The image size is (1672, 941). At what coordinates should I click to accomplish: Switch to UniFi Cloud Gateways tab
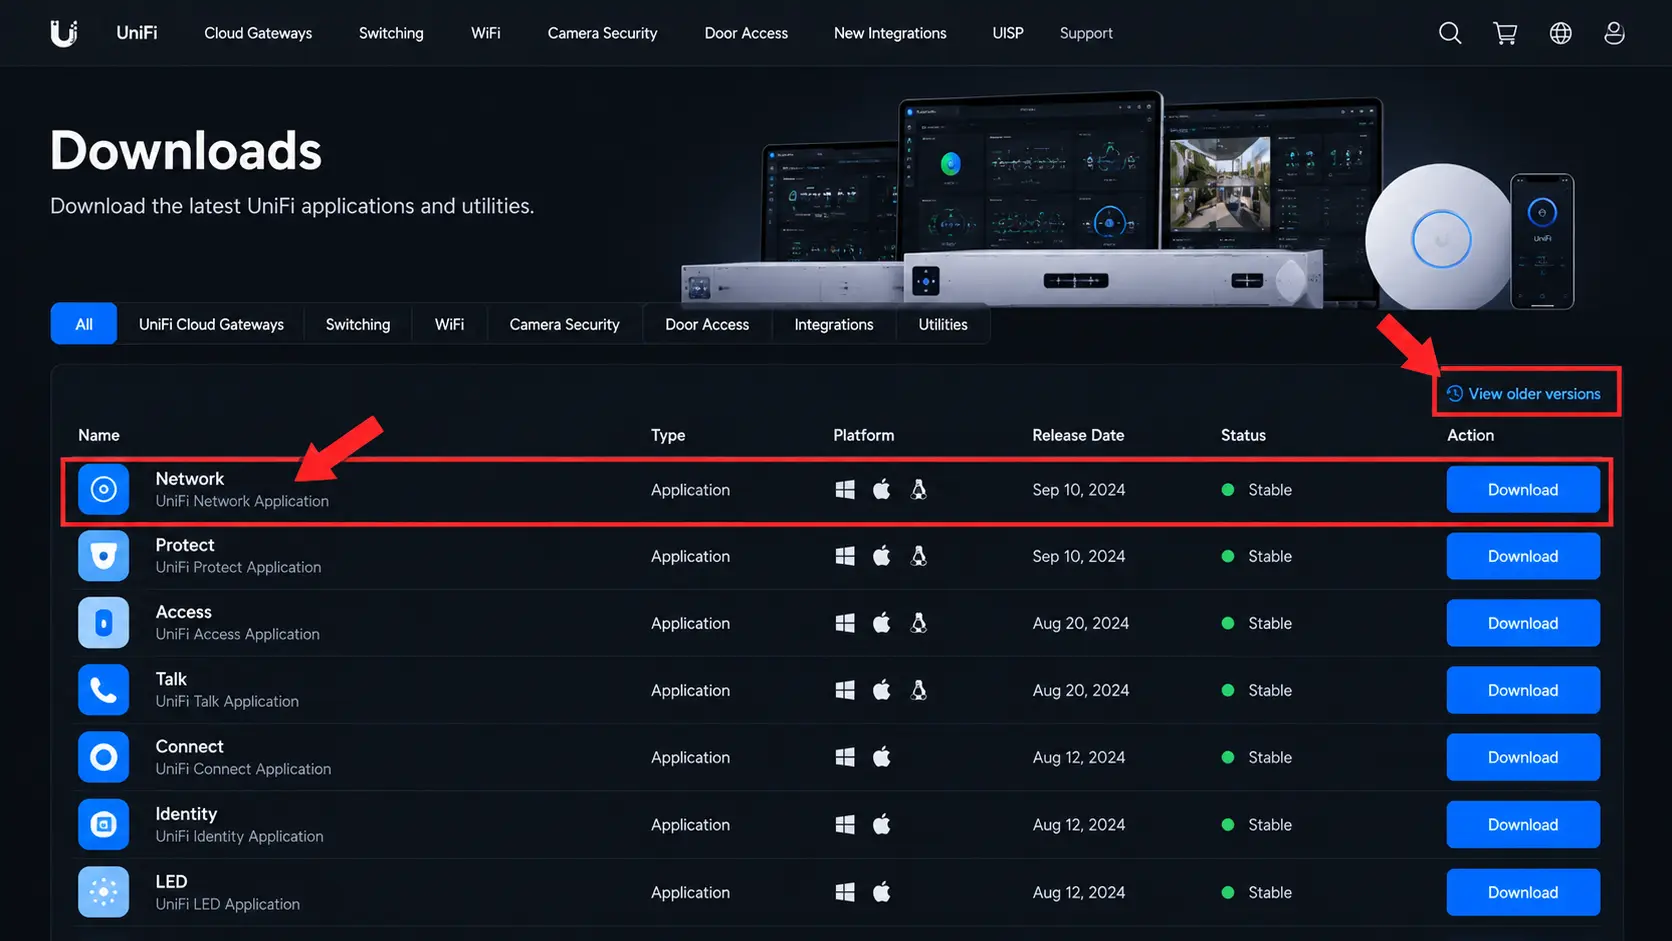211,324
